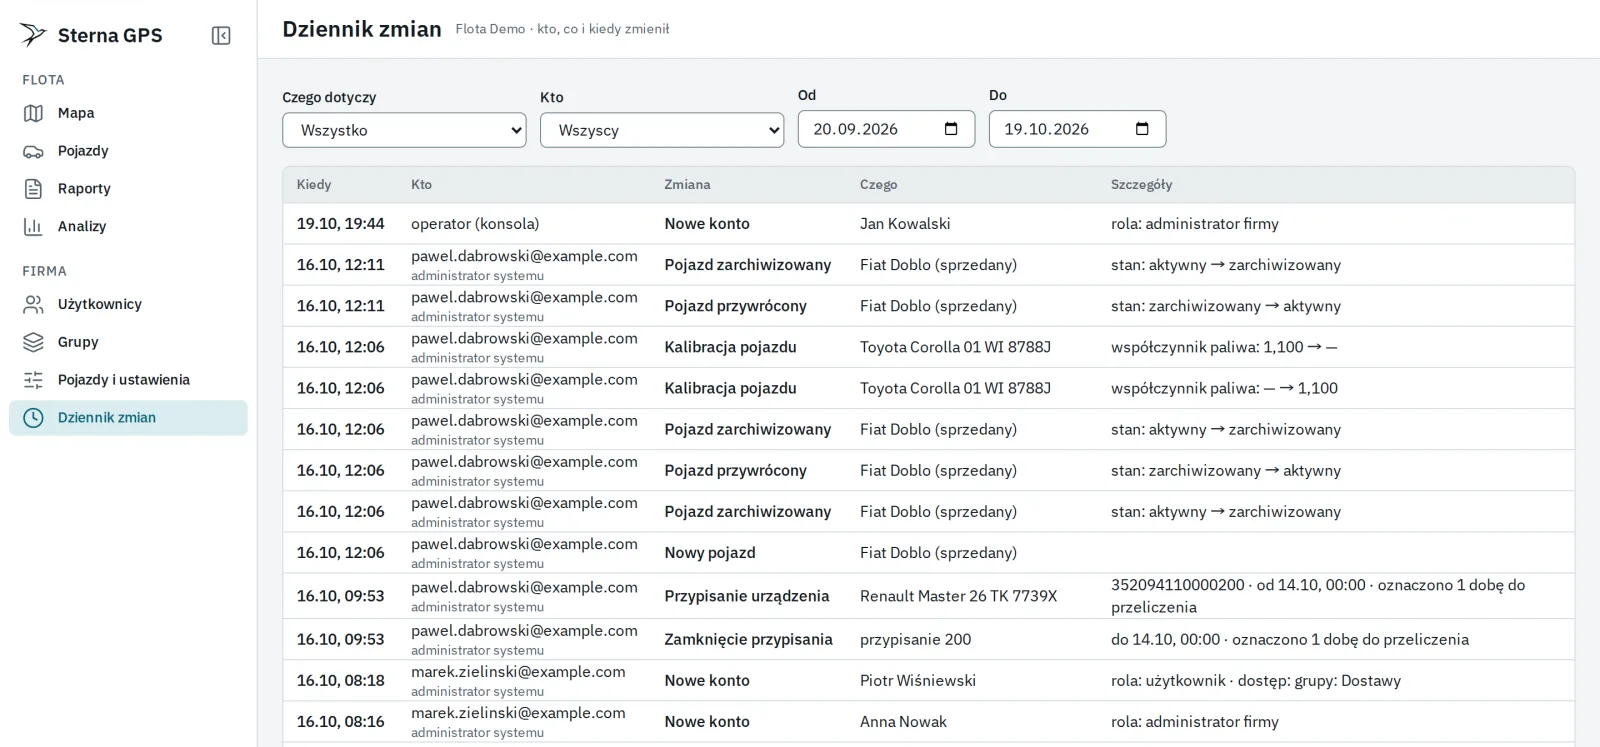Click the Analizy bar chart icon
This screenshot has width=1600, height=747.
click(x=33, y=227)
